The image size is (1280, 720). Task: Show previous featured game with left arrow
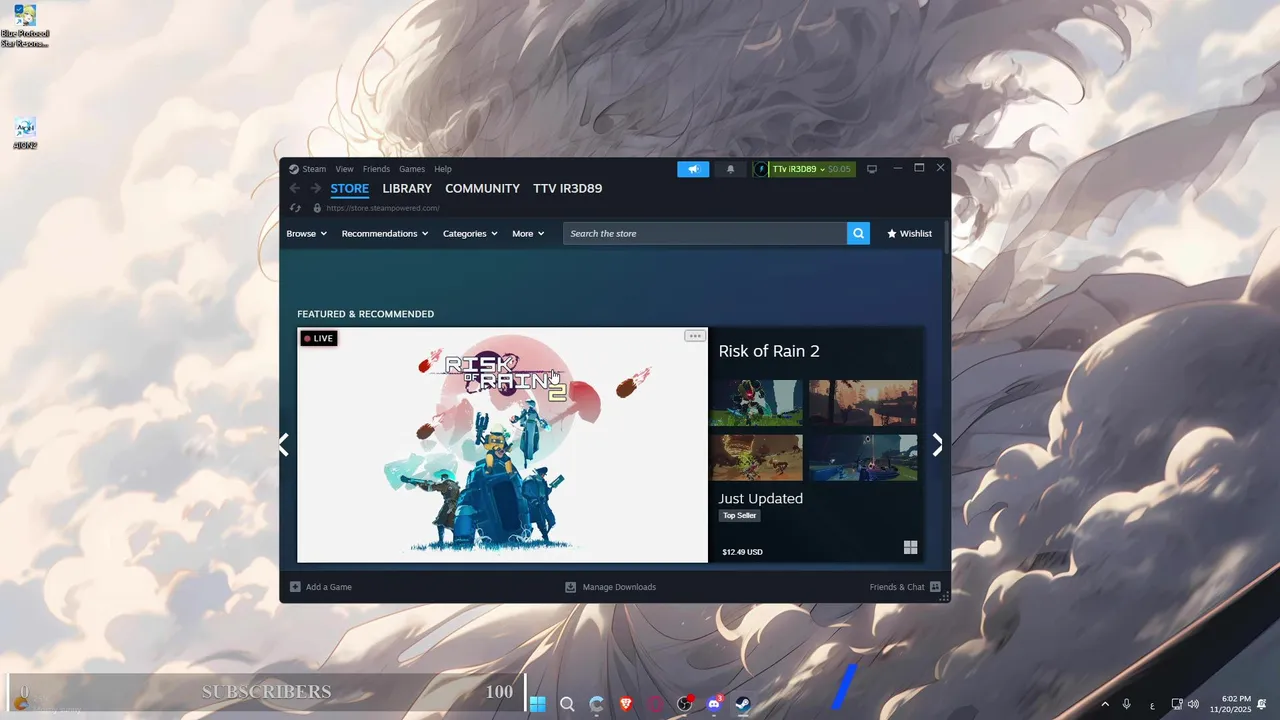284,445
